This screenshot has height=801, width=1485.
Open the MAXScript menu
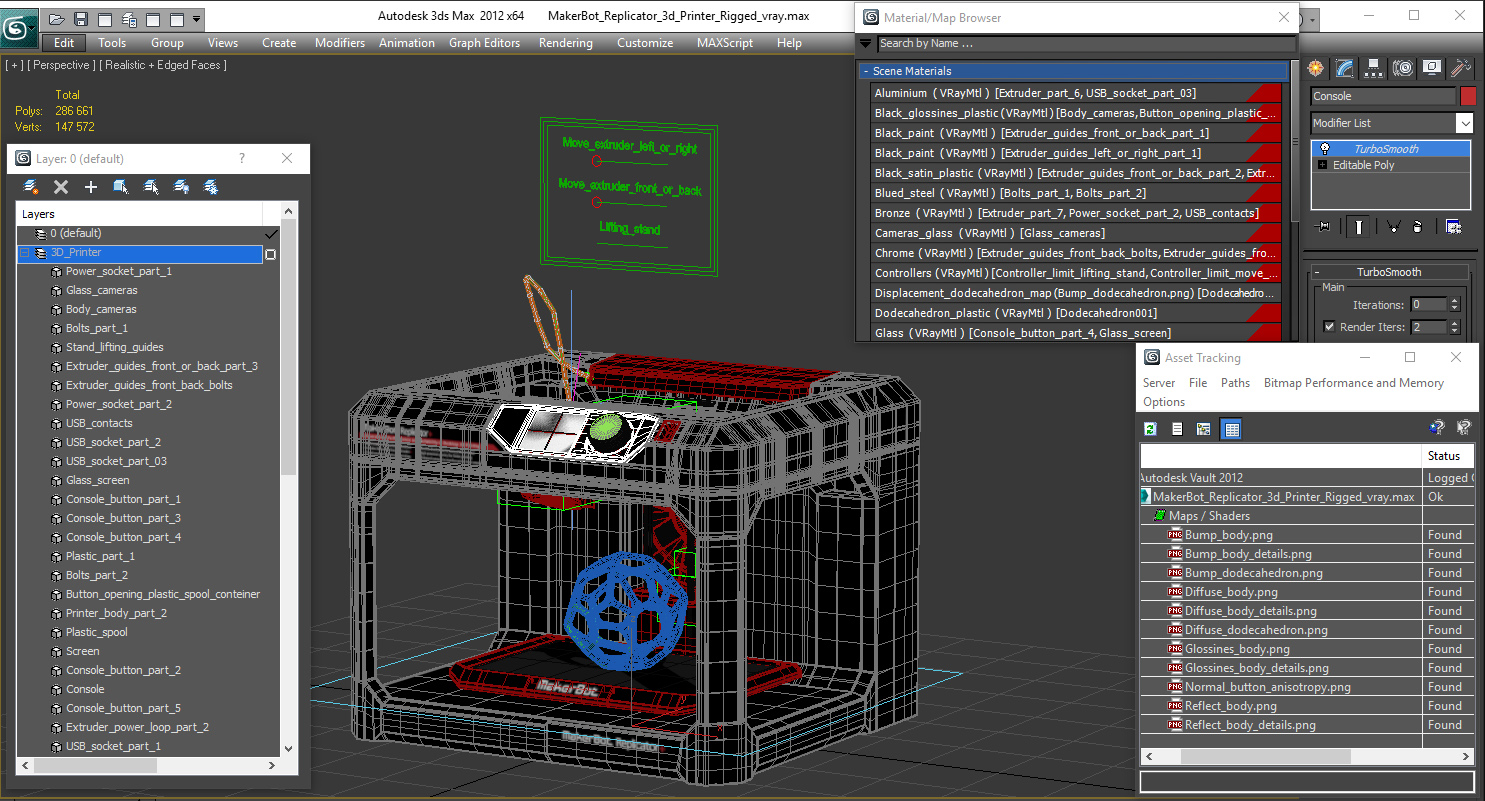[x=725, y=43]
